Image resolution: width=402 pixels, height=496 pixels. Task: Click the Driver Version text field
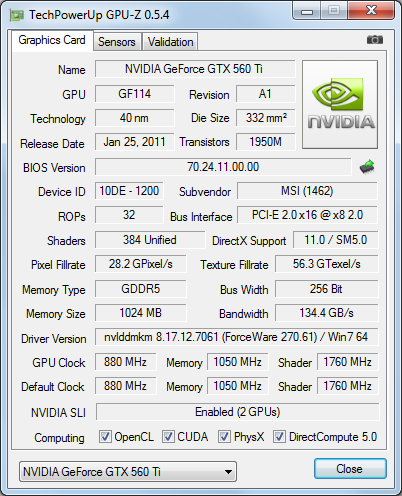237,337
